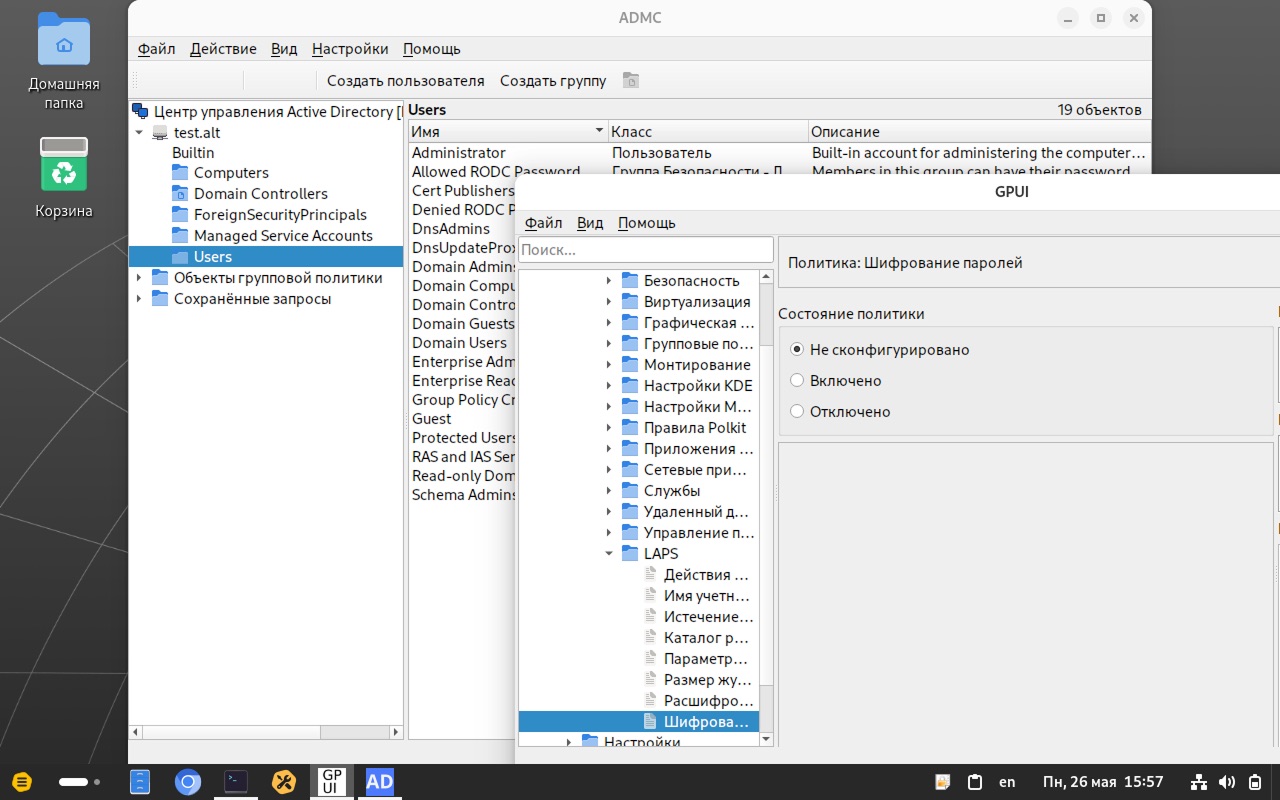The width and height of the screenshot is (1280, 800).
Task: Open the clipboard icon in system tray
Action: click(975, 782)
